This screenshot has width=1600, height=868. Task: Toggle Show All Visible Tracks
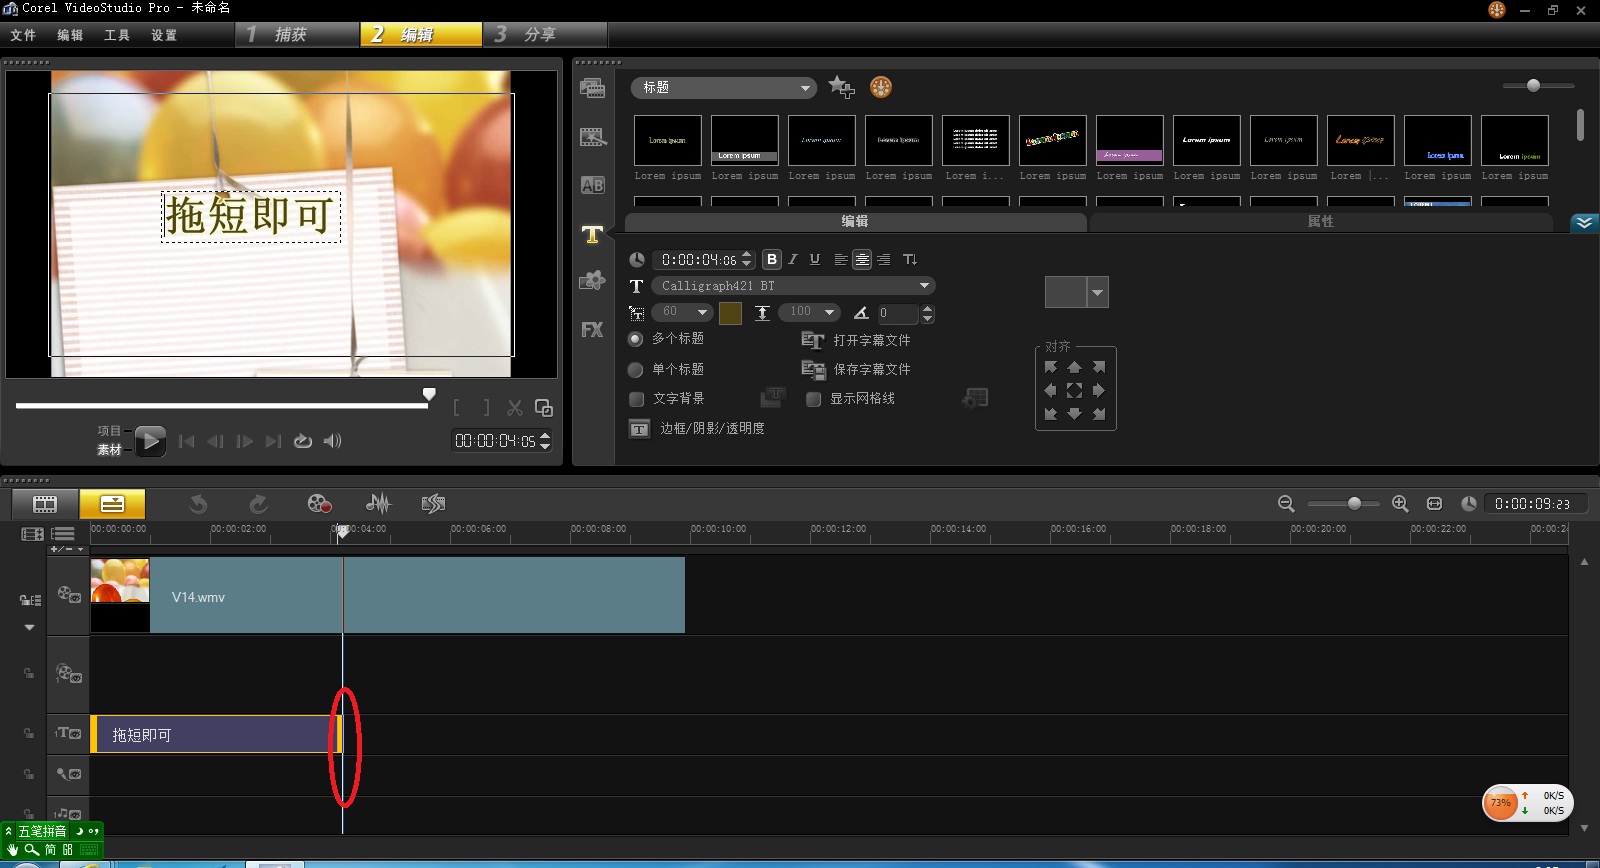click(x=31, y=535)
